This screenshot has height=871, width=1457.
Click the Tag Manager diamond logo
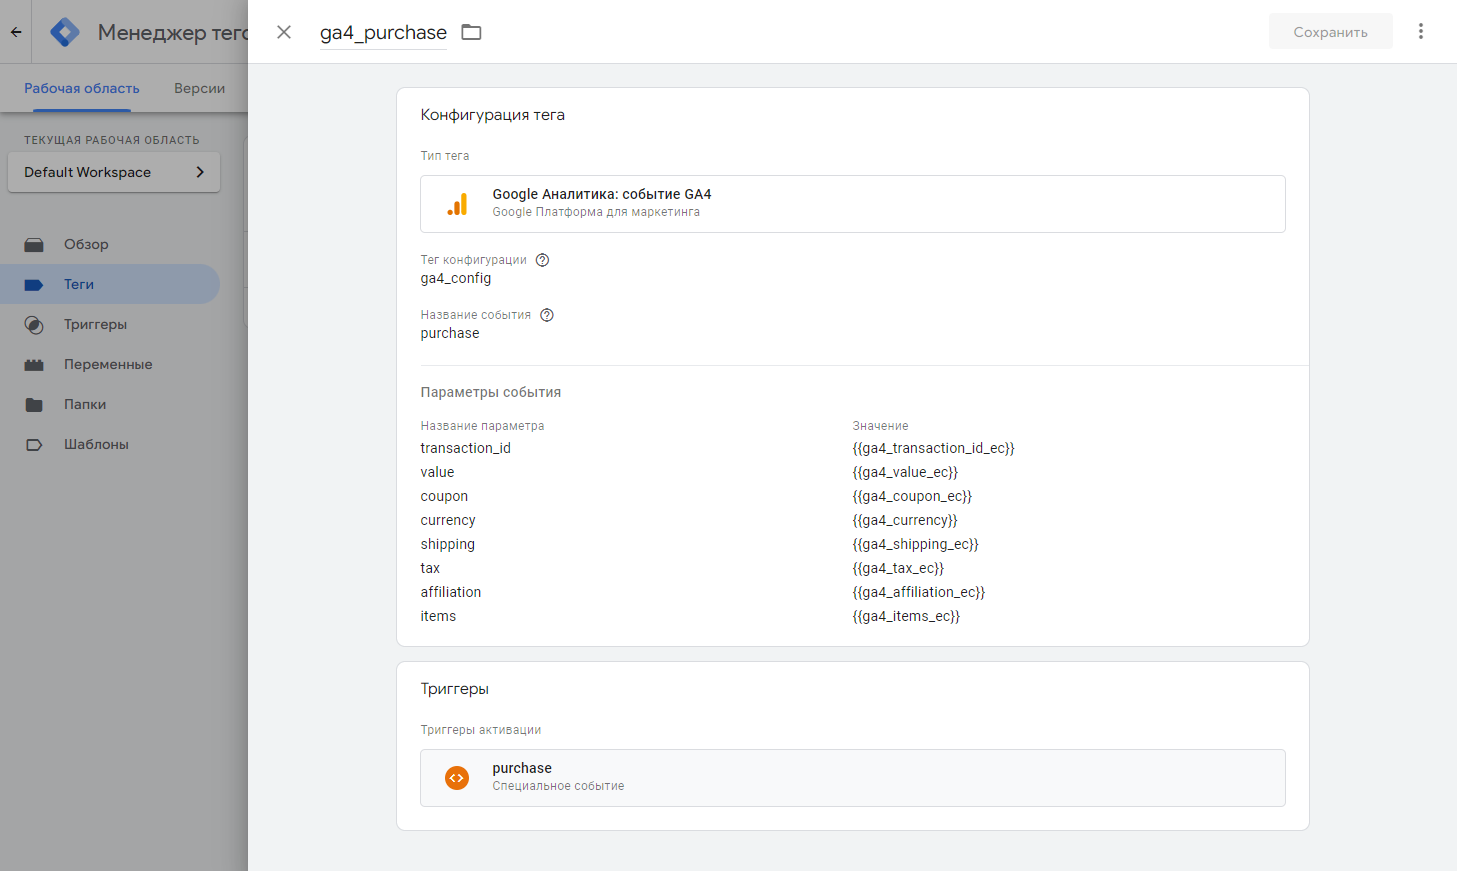[x=65, y=32]
